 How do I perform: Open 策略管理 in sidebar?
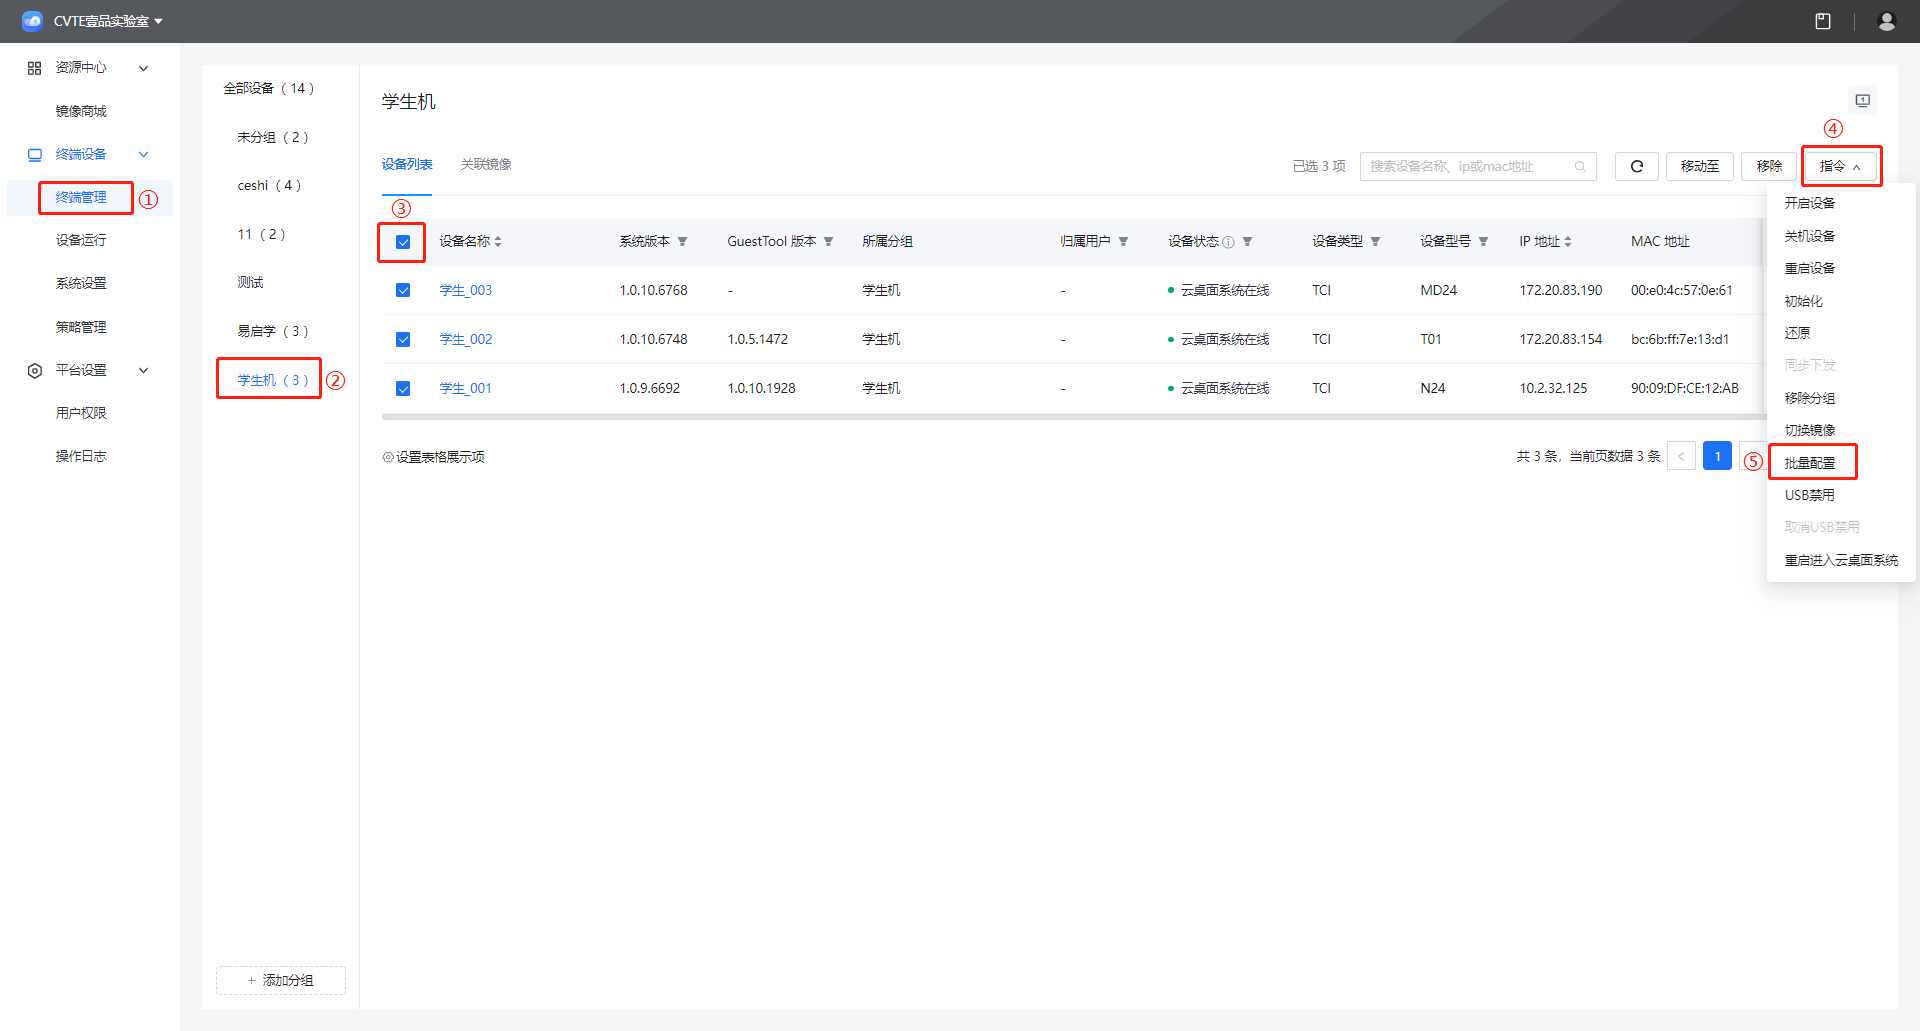tap(81, 327)
